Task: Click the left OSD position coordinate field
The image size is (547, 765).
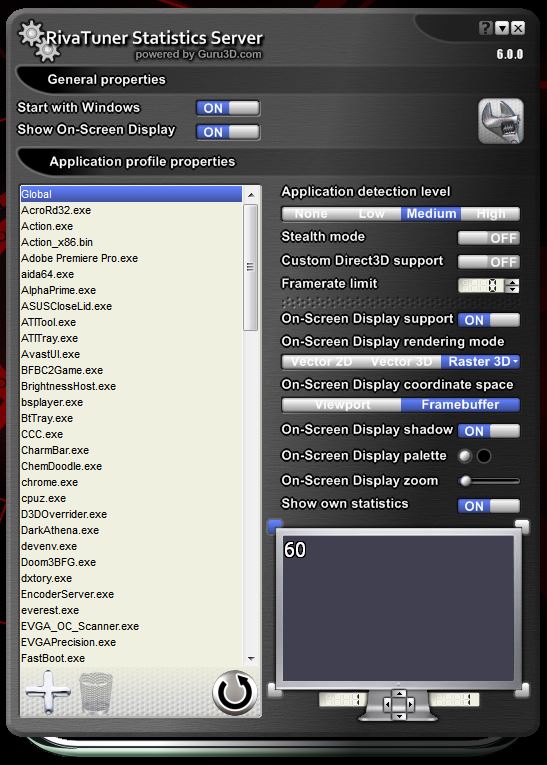Action: 343,700
